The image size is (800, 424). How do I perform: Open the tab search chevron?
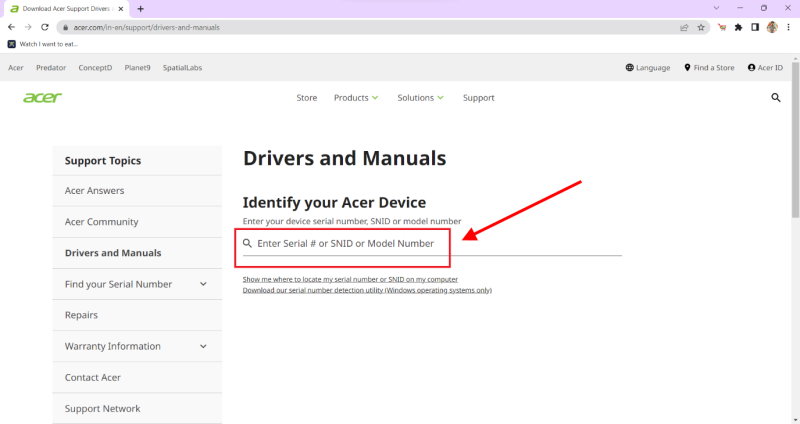(x=716, y=8)
